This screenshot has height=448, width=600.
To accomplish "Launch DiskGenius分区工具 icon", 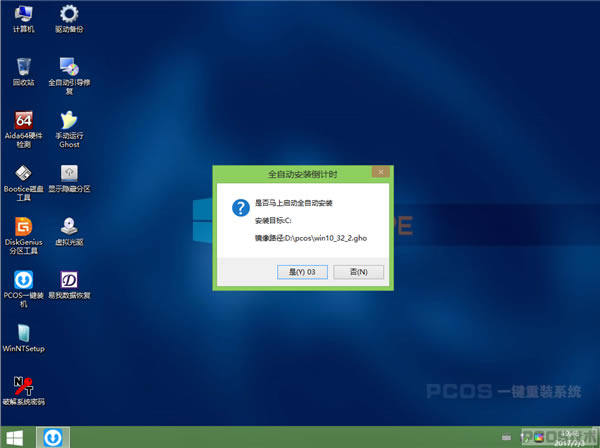I will (23, 236).
